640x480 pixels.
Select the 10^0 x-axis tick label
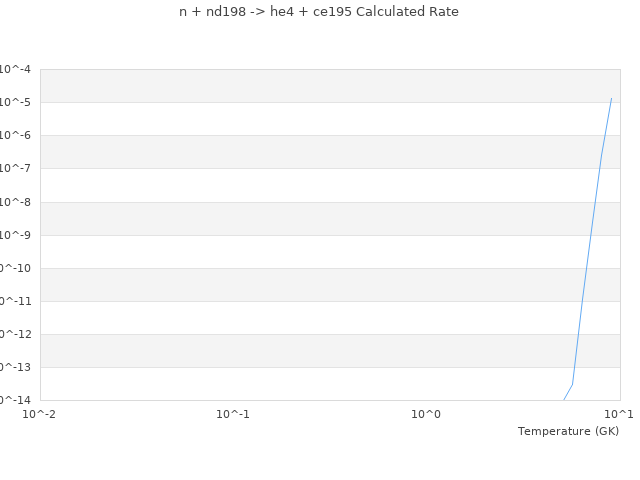pyautogui.click(x=426, y=414)
